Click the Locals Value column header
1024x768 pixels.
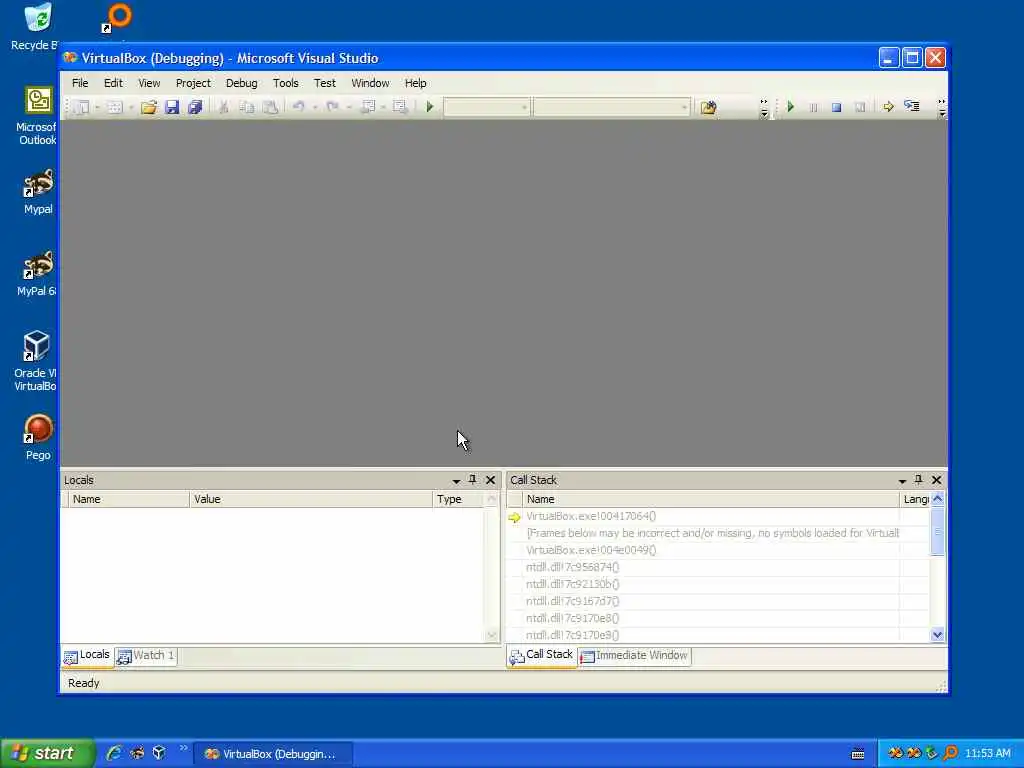tap(311, 499)
